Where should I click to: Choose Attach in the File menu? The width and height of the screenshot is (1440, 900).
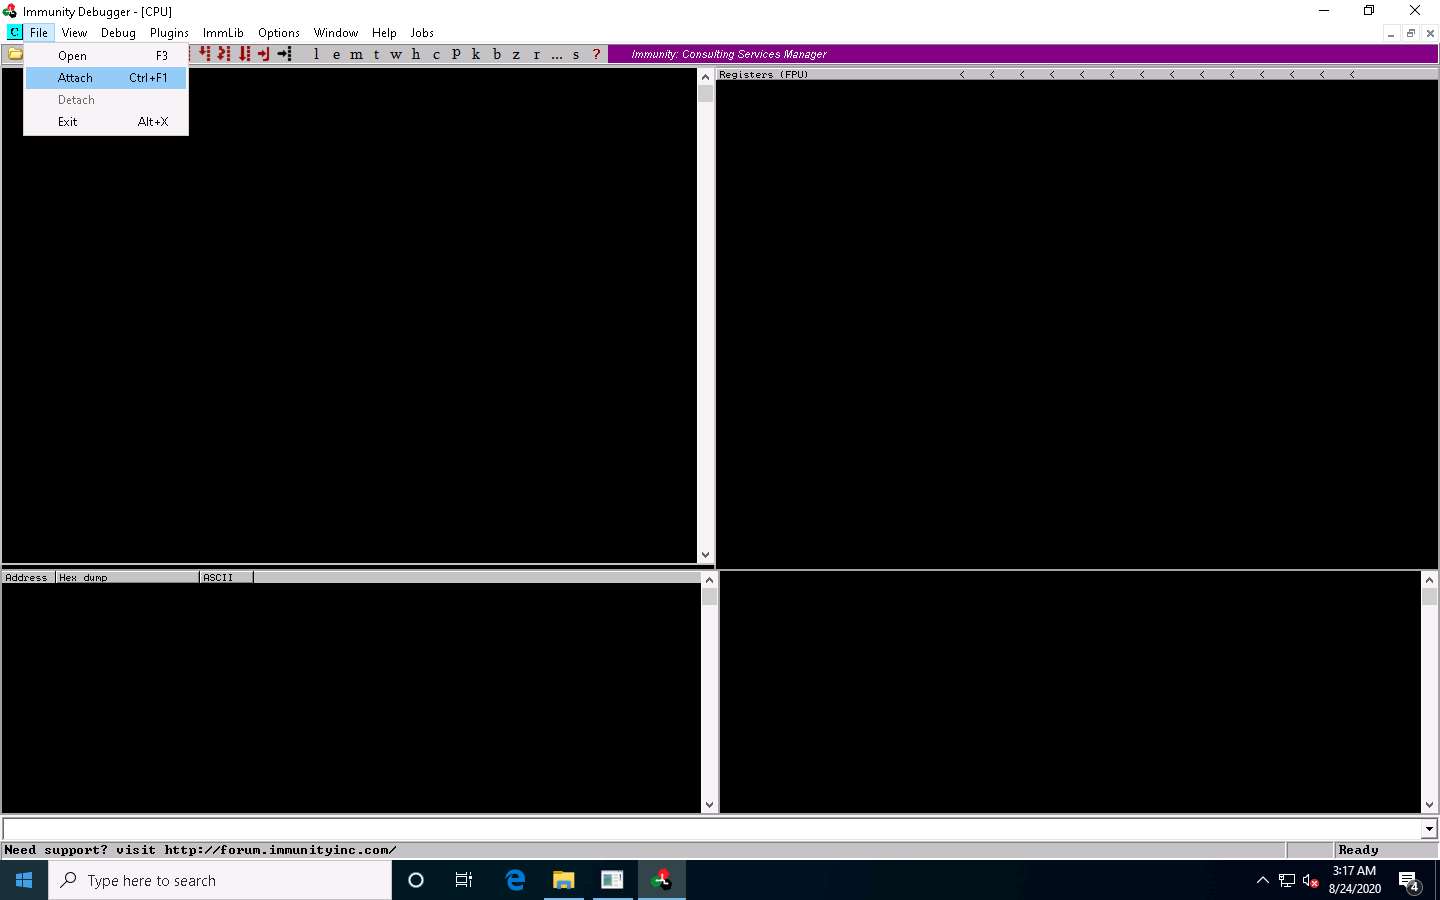click(106, 78)
